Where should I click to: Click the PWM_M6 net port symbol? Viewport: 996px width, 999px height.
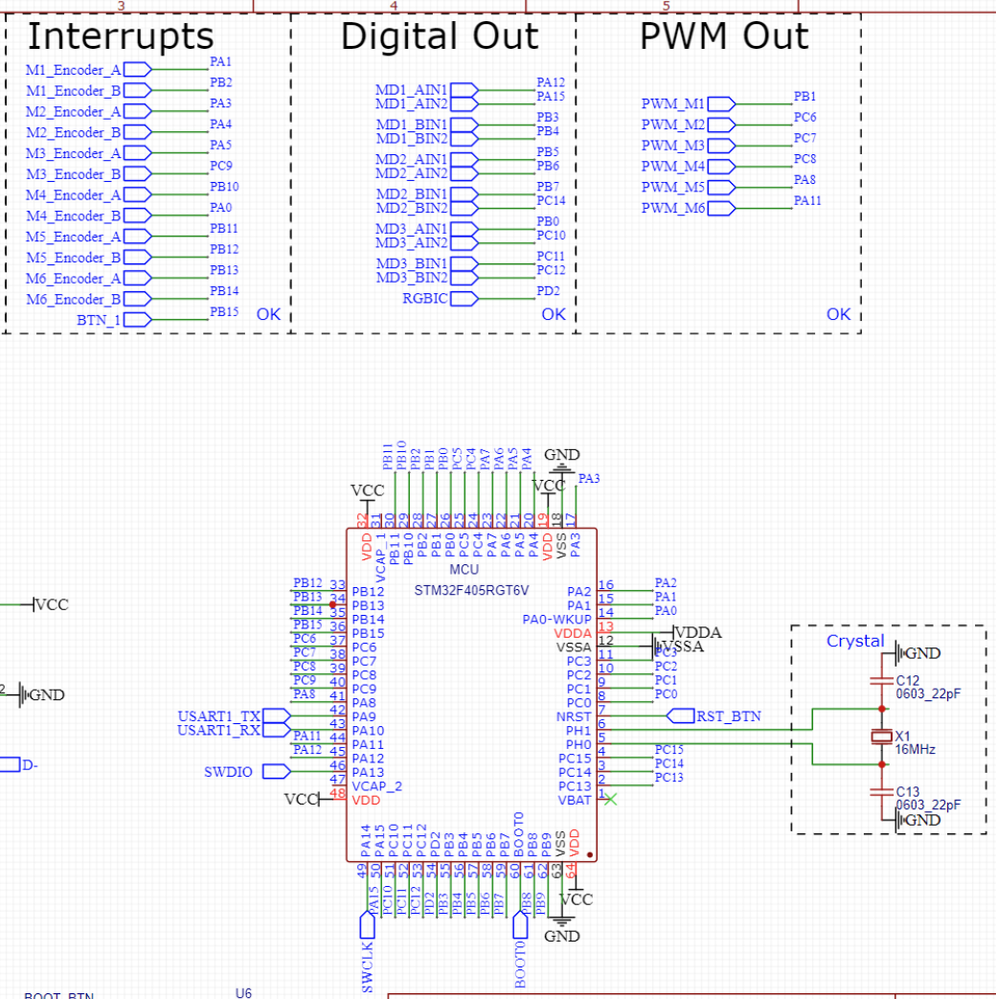click(721, 208)
